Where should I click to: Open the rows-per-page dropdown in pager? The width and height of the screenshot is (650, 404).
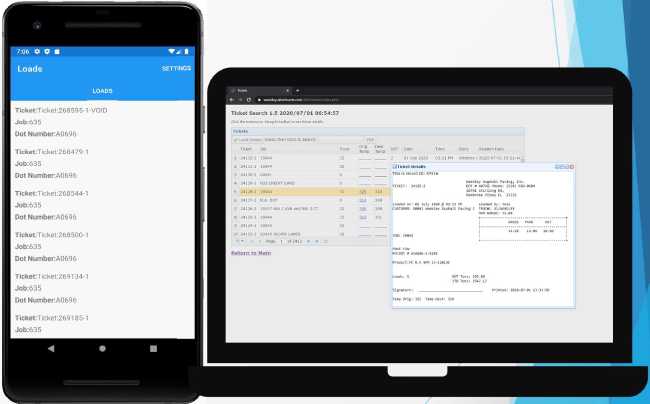[x=239, y=240]
